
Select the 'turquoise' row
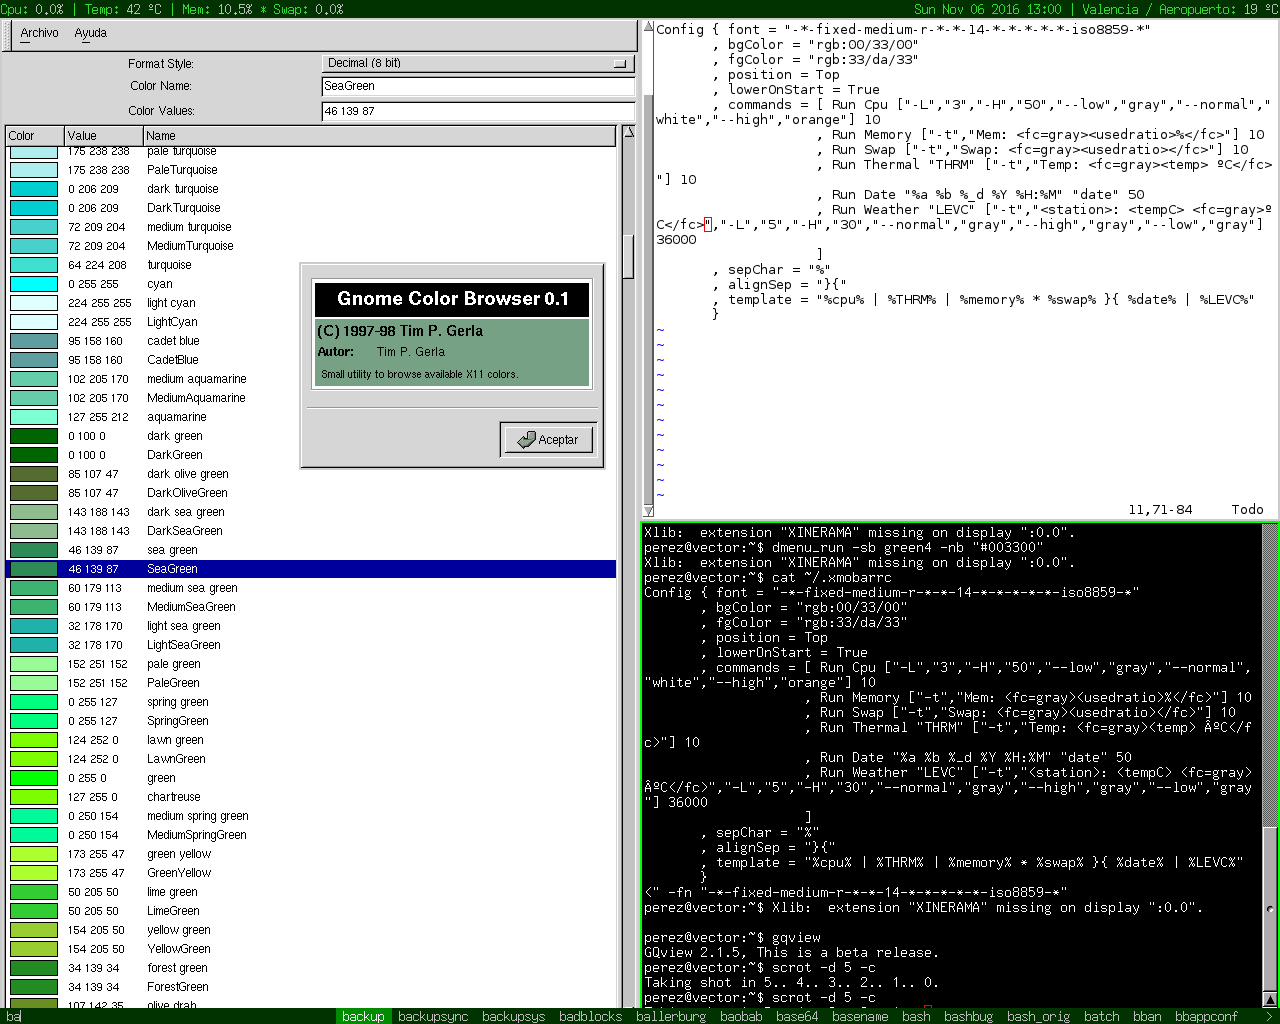311,265
